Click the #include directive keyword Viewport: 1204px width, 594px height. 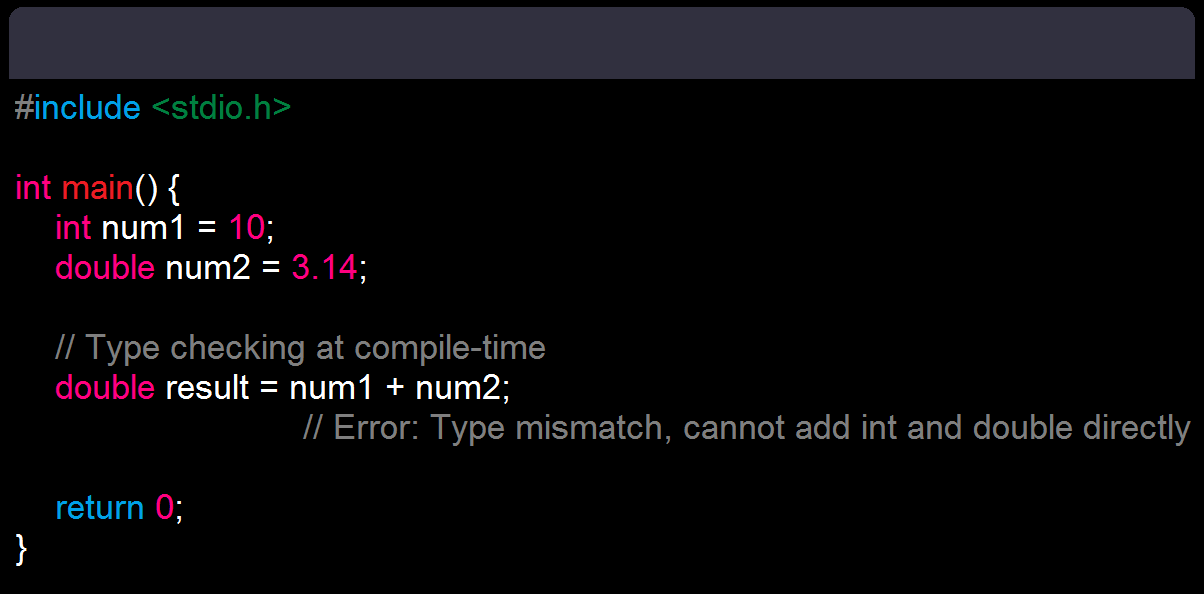(78, 107)
